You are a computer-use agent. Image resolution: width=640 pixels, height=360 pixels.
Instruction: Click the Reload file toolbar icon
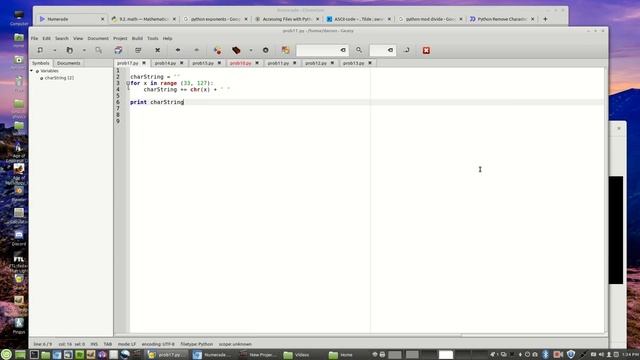click(x=138, y=50)
